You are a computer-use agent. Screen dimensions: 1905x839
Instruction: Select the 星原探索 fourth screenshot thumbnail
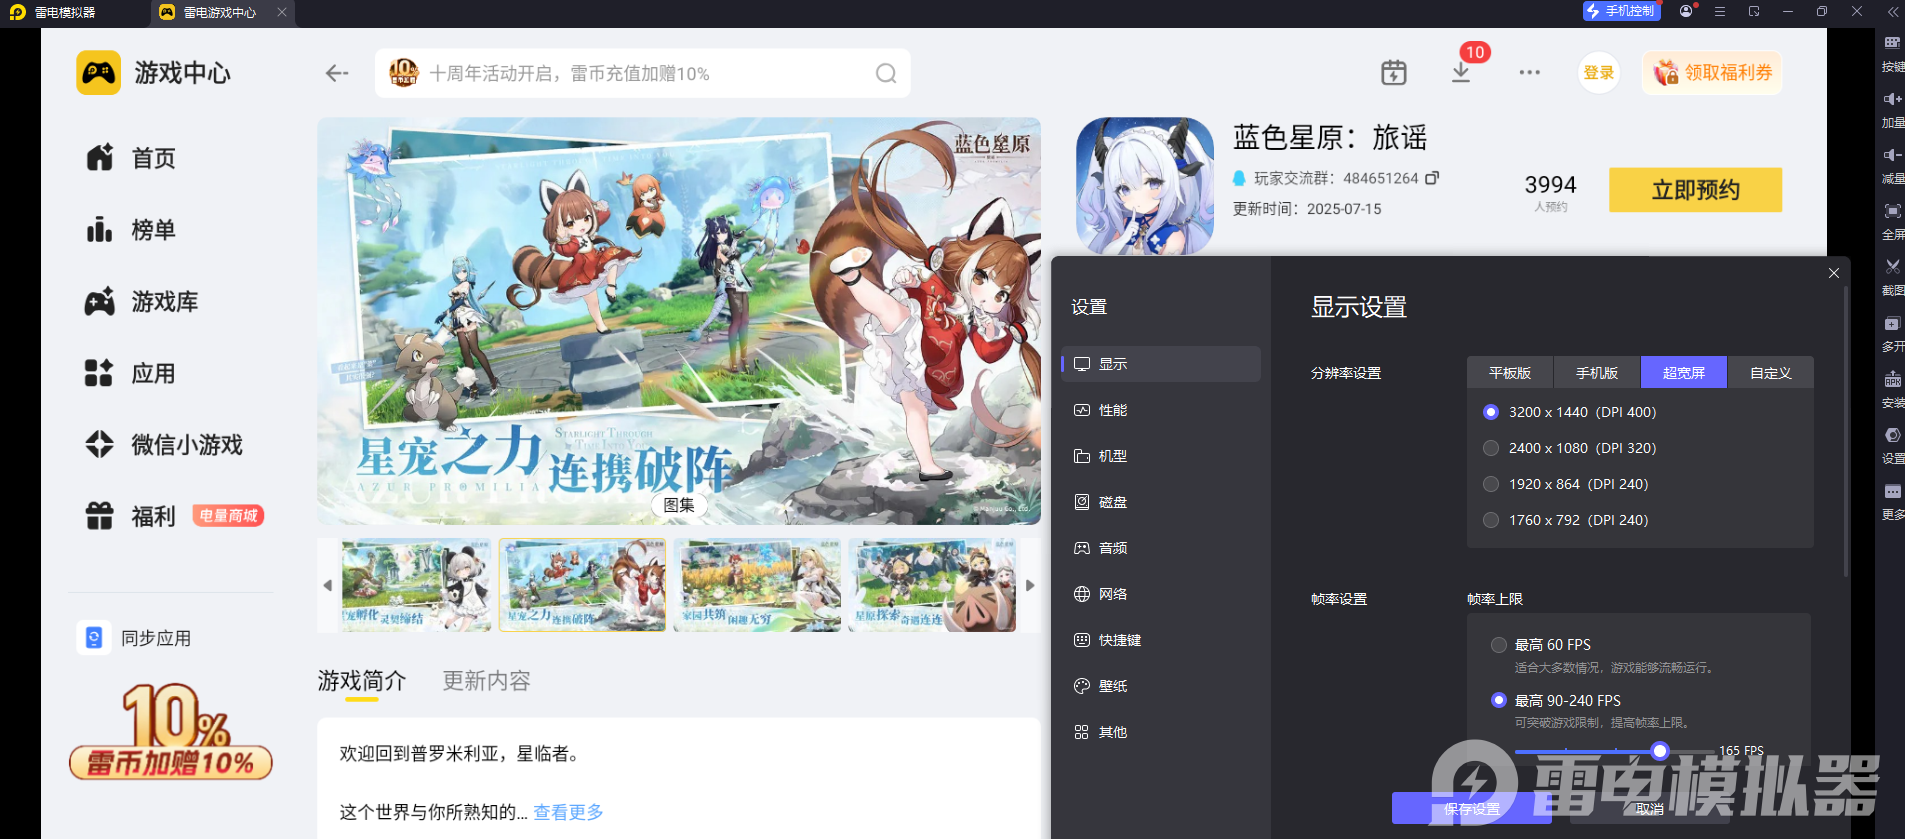coord(932,585)
